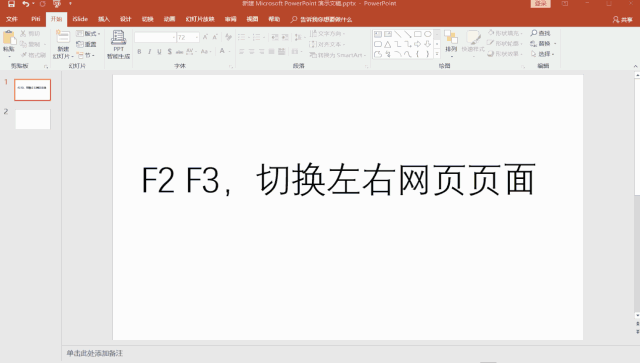
Task: Open the 设计 (Design) tab
Action: point(125,19)
